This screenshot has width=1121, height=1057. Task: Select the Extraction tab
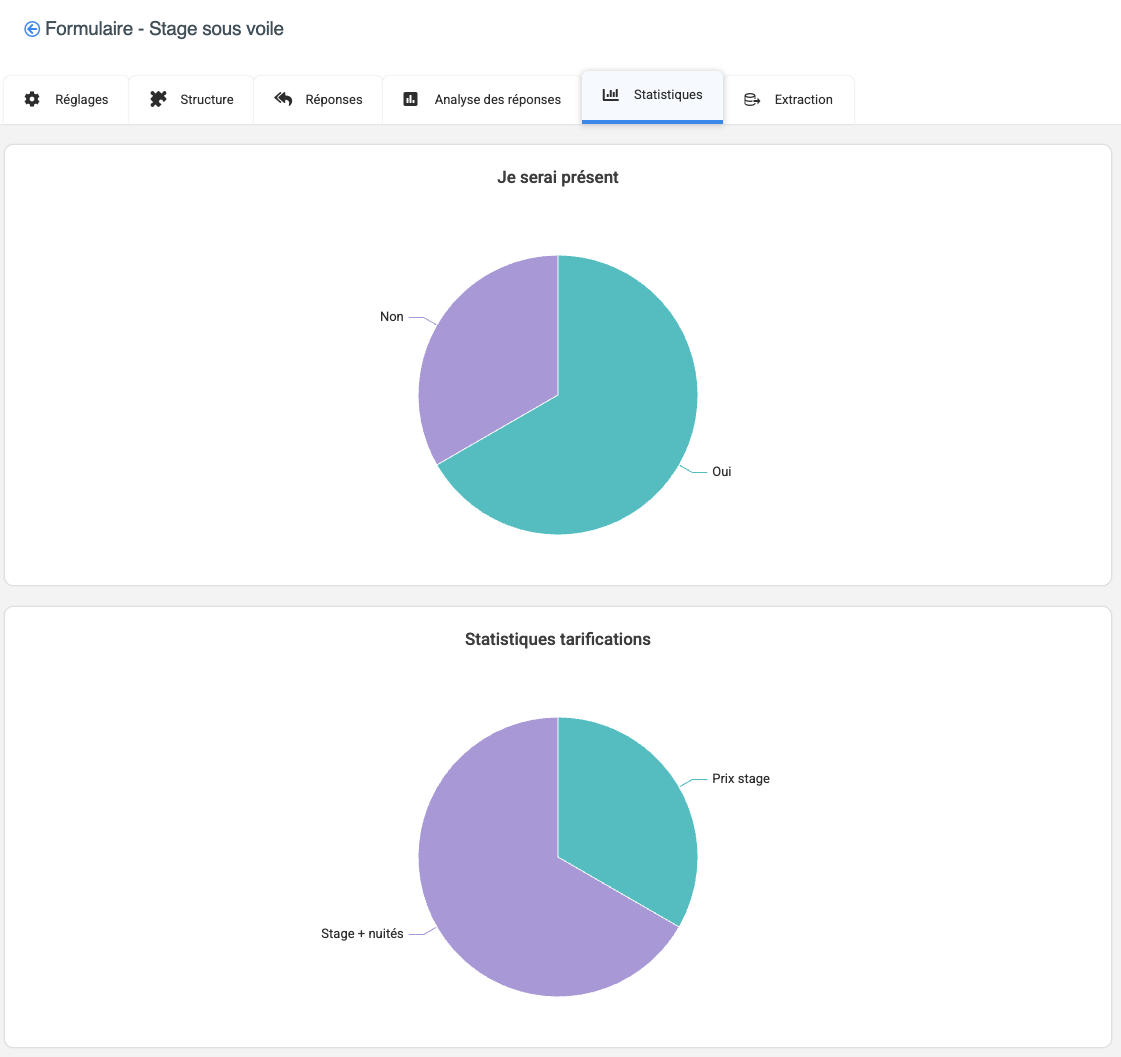click(803, 100)
